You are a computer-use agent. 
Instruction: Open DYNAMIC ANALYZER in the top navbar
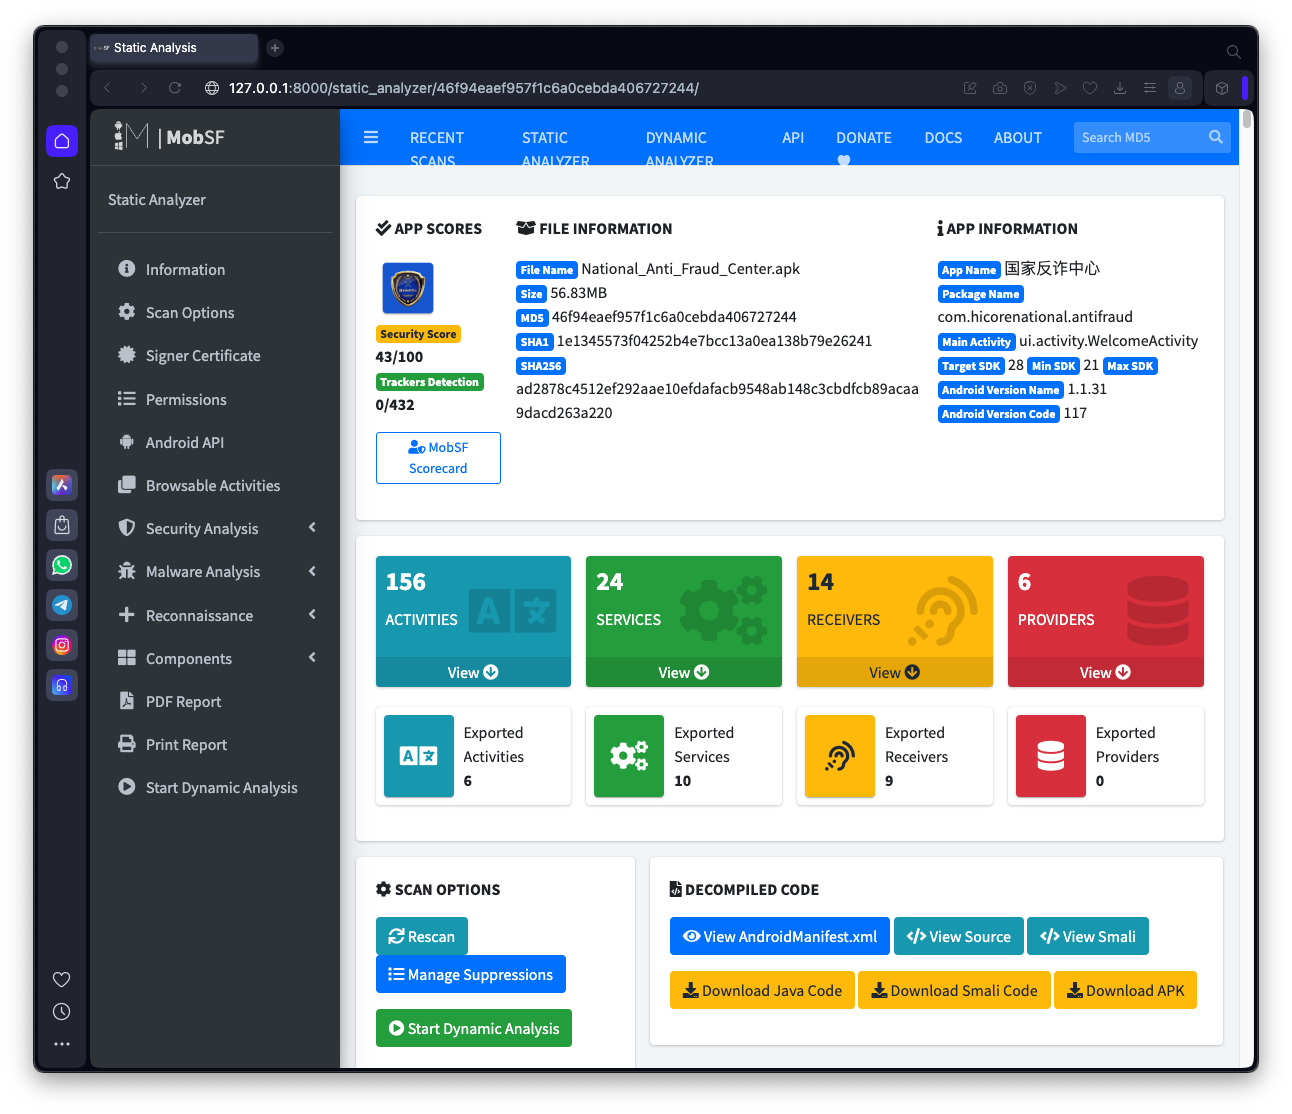point(679,148)
